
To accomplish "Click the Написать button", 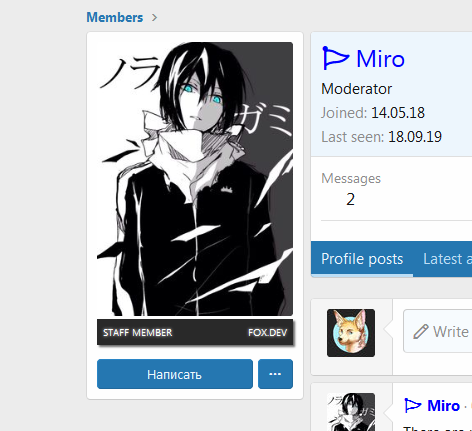I will pyautogui.click(x=175, y=374).
